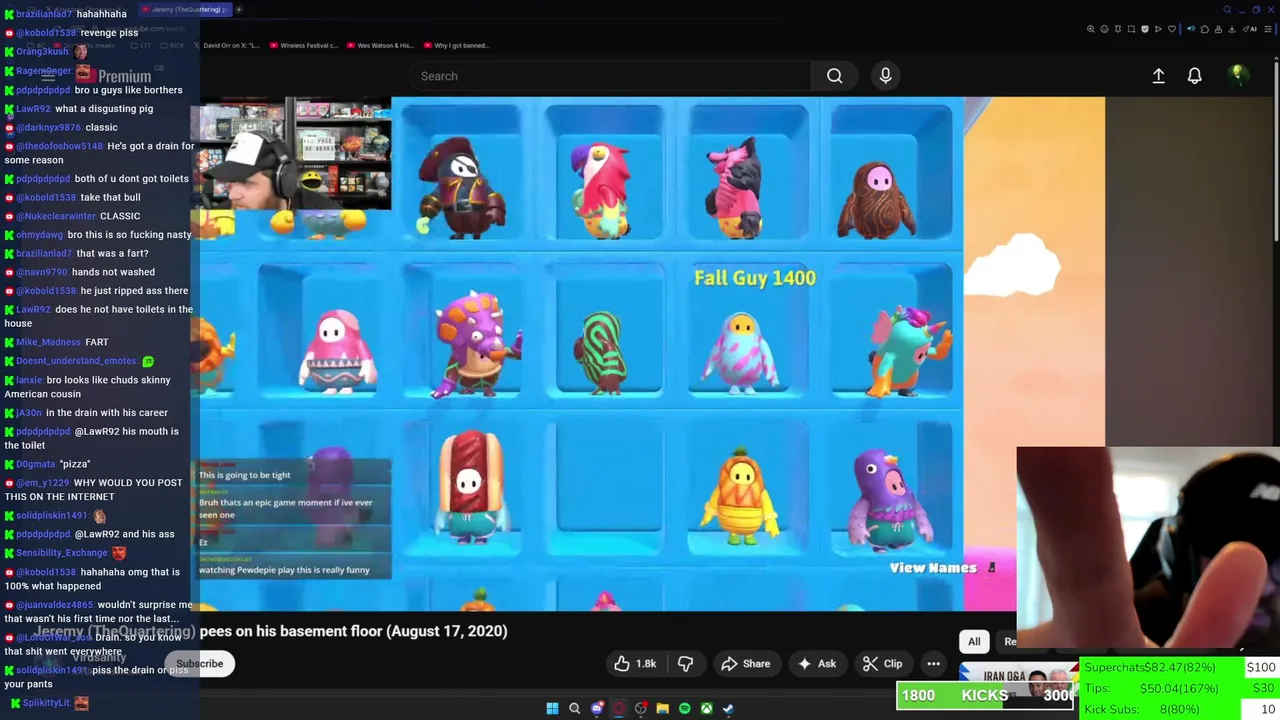1280x720 pixels.
Task: Open the three-dot more actions menu
Action: [933, 663]
